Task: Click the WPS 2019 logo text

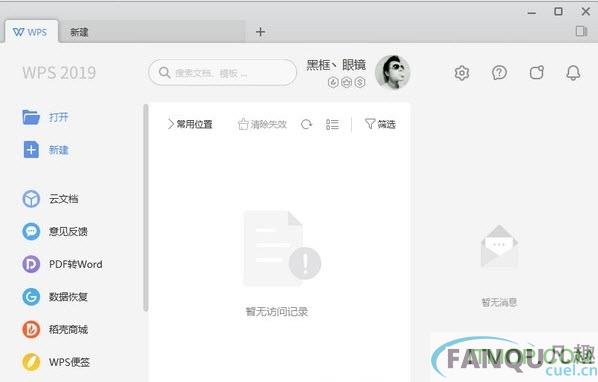Action: (x=59, y=72)
